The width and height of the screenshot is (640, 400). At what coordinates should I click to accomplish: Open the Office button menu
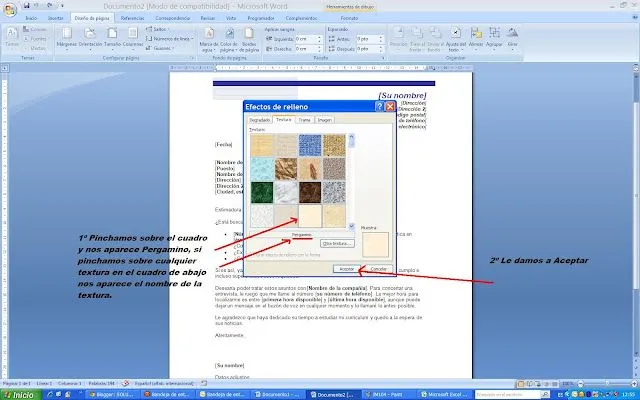(10, 9)
